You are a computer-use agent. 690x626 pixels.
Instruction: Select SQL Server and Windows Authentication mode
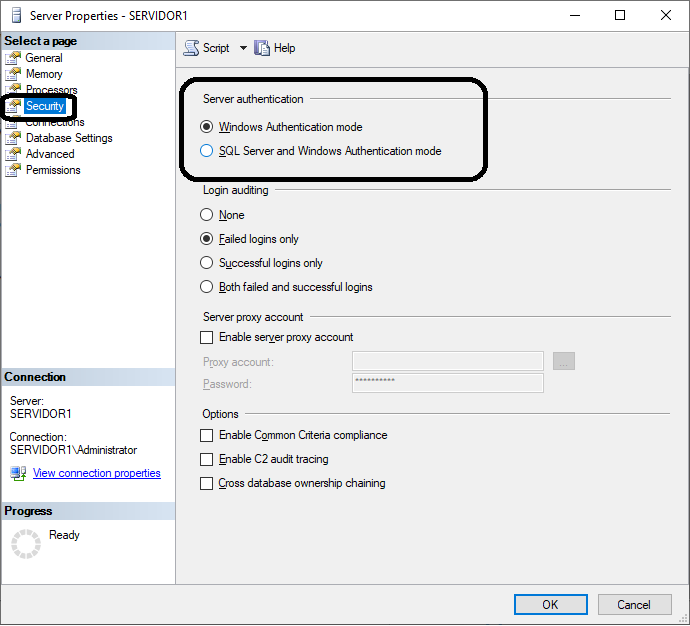pyautogui.click(x=207, y=151)
